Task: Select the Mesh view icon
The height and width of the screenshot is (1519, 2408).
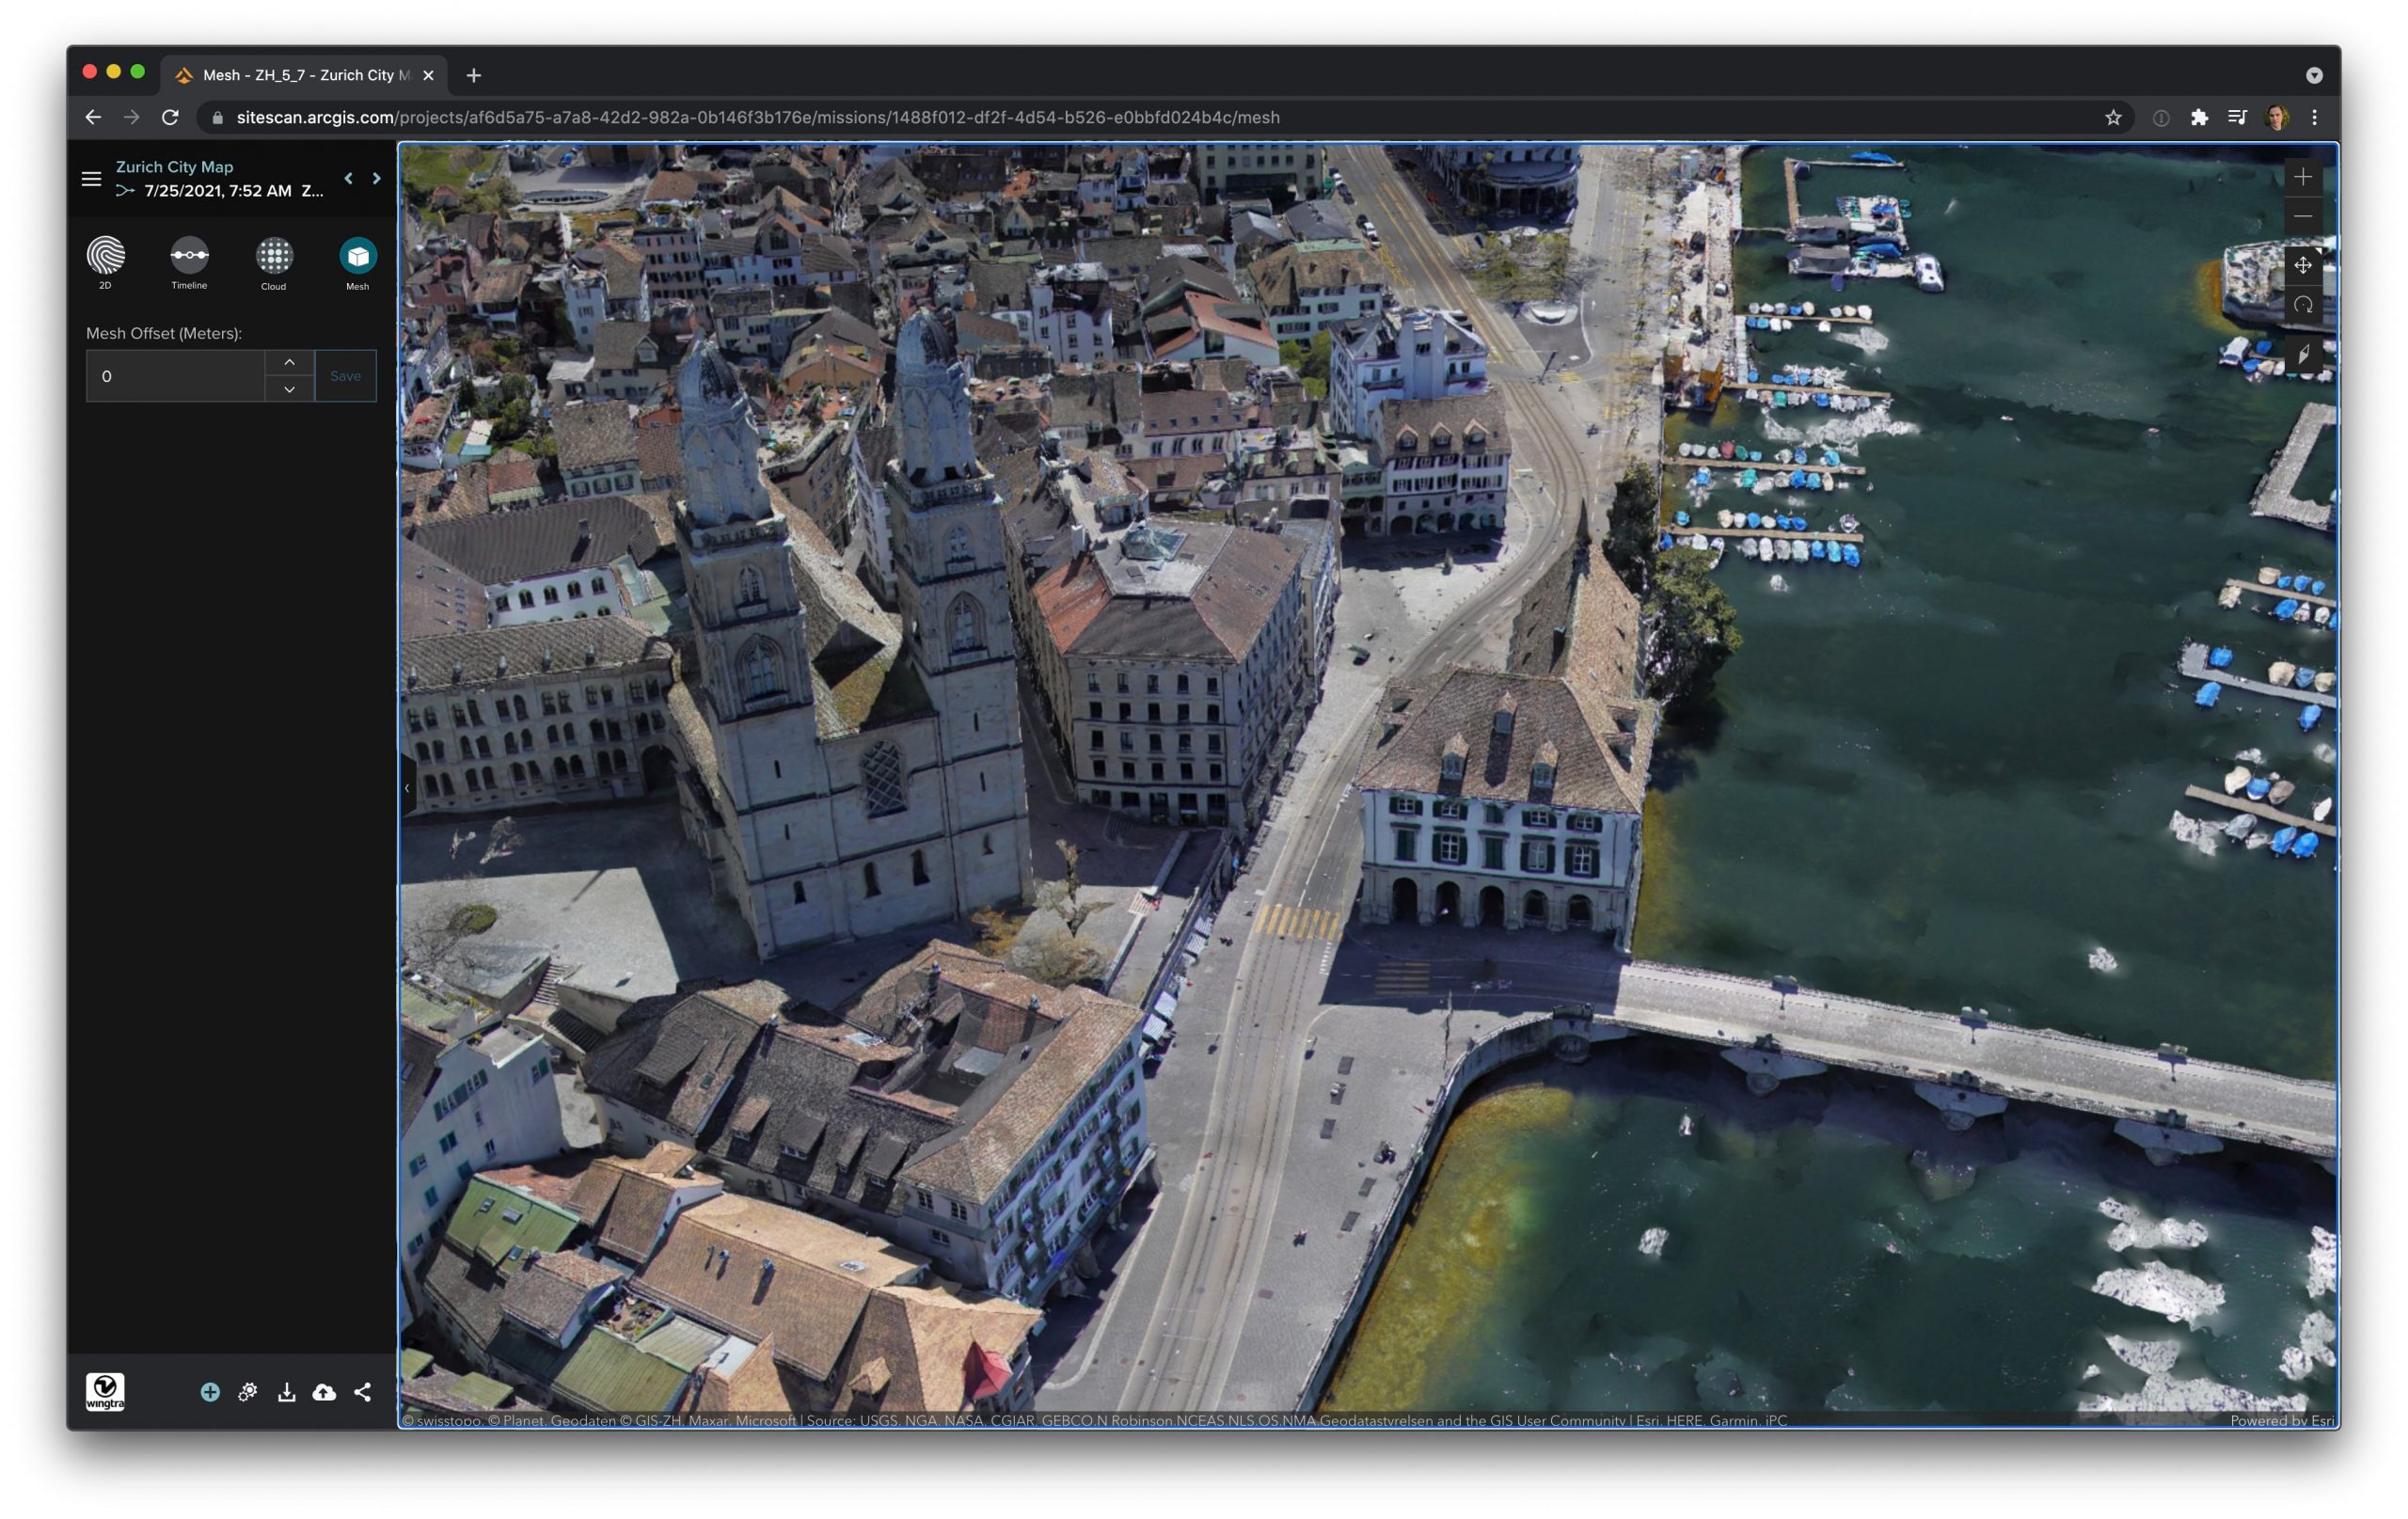Action: click(357, 256)
